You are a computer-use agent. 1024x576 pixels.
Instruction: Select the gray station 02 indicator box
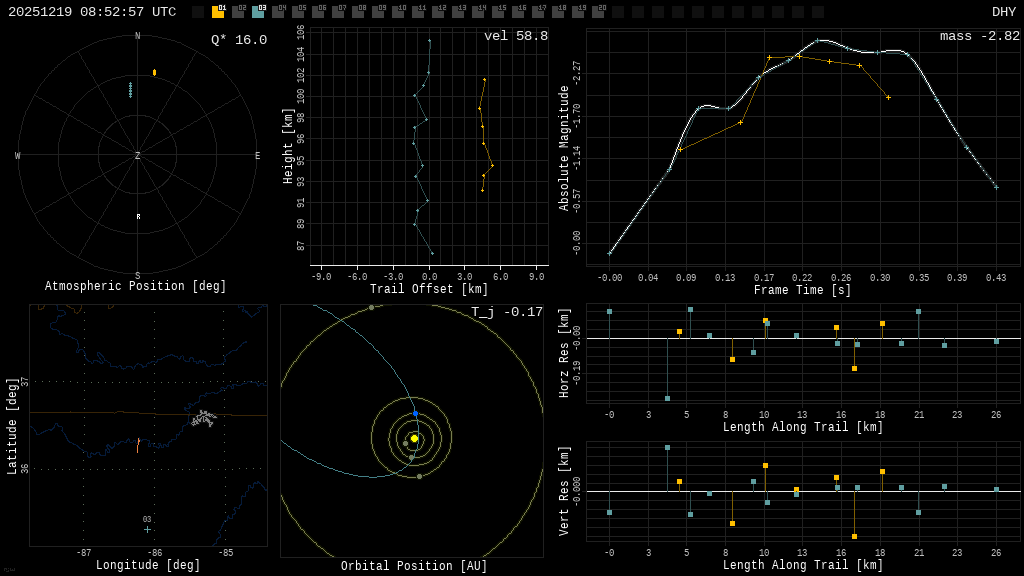click(238, 12)
